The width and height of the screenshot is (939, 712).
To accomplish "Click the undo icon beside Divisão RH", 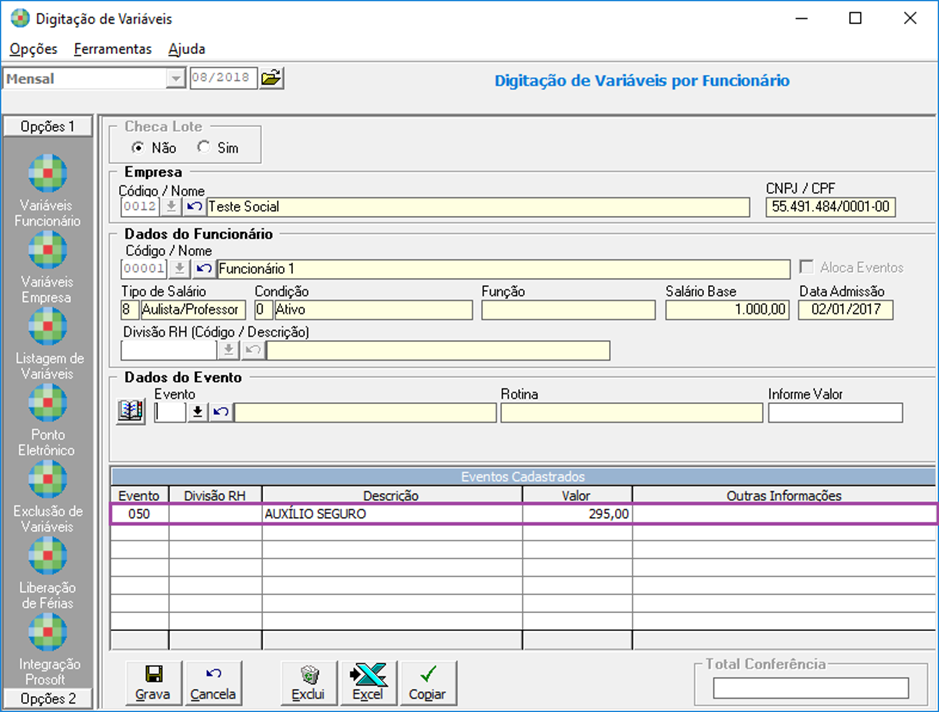I will [x=253, y=350].
